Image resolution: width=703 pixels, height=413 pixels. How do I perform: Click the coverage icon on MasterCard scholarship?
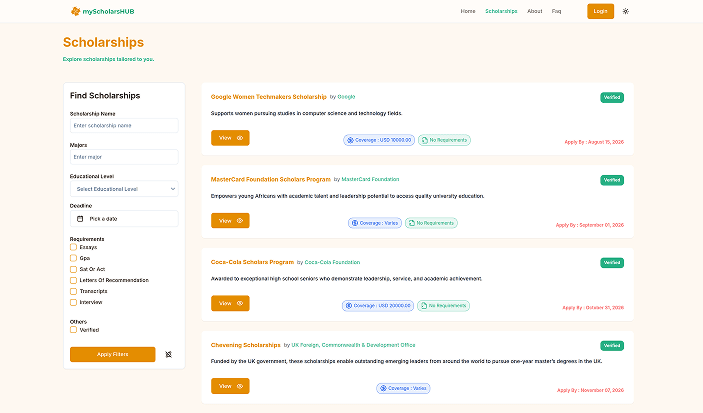(x=354, y=222)
